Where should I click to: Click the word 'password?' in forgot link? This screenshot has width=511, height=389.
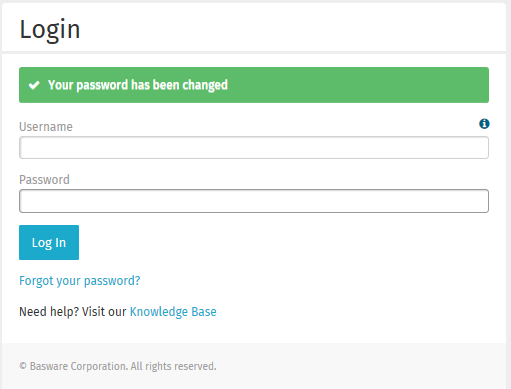click(112, 281)
